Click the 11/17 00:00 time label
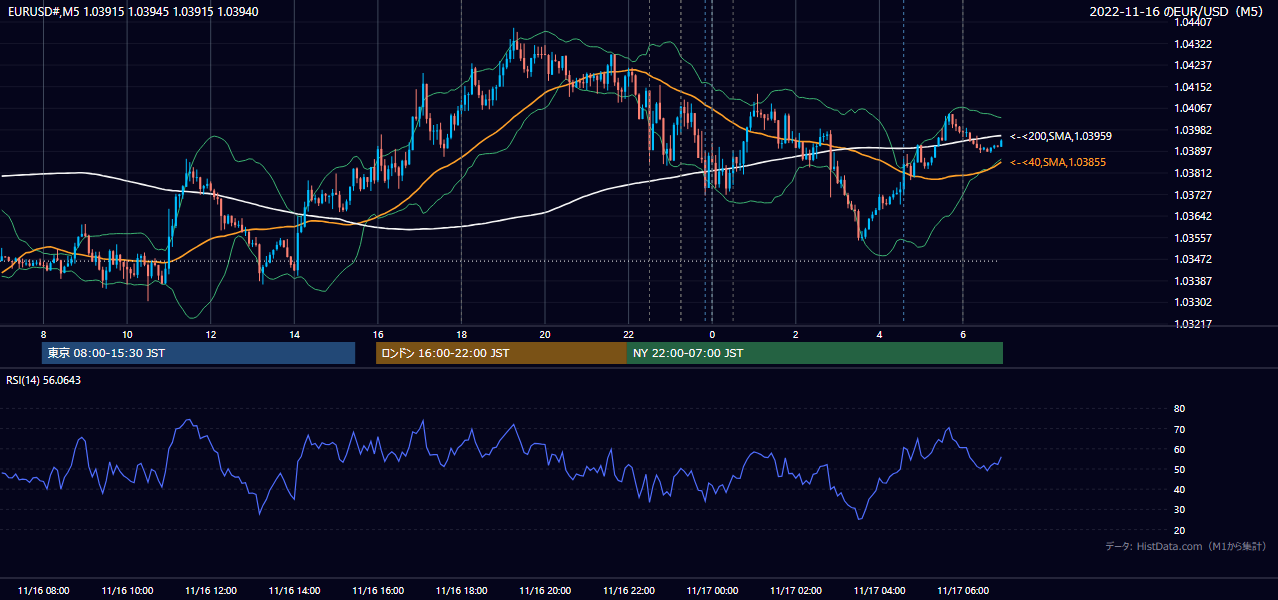The image size is (1278, 600). click(x=712, y=591)
